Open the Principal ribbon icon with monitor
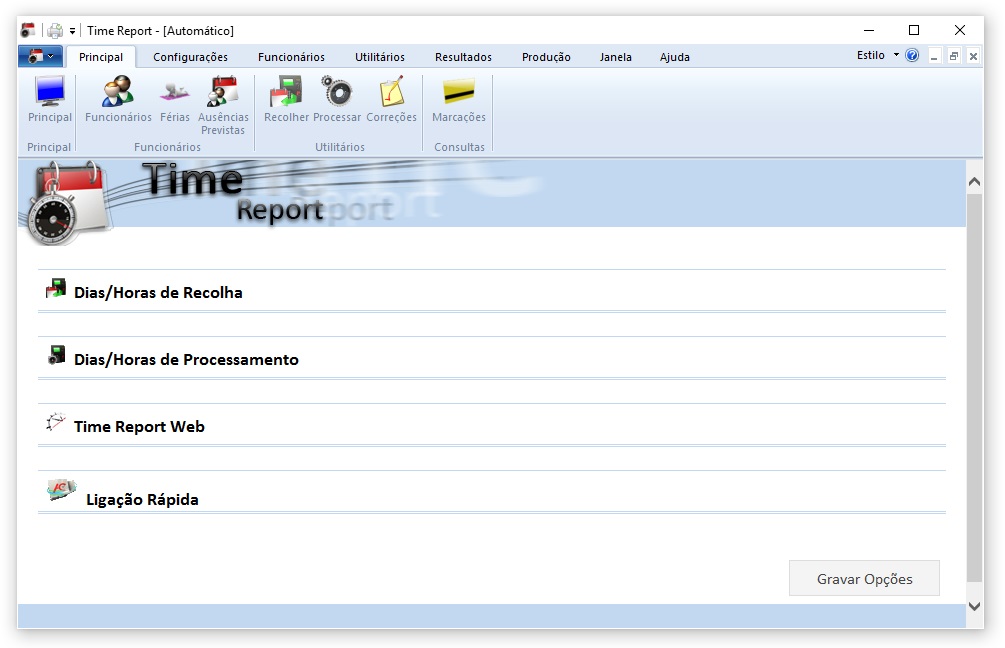The height and width of the screenshot is (648, 1005). coord(50,99)
